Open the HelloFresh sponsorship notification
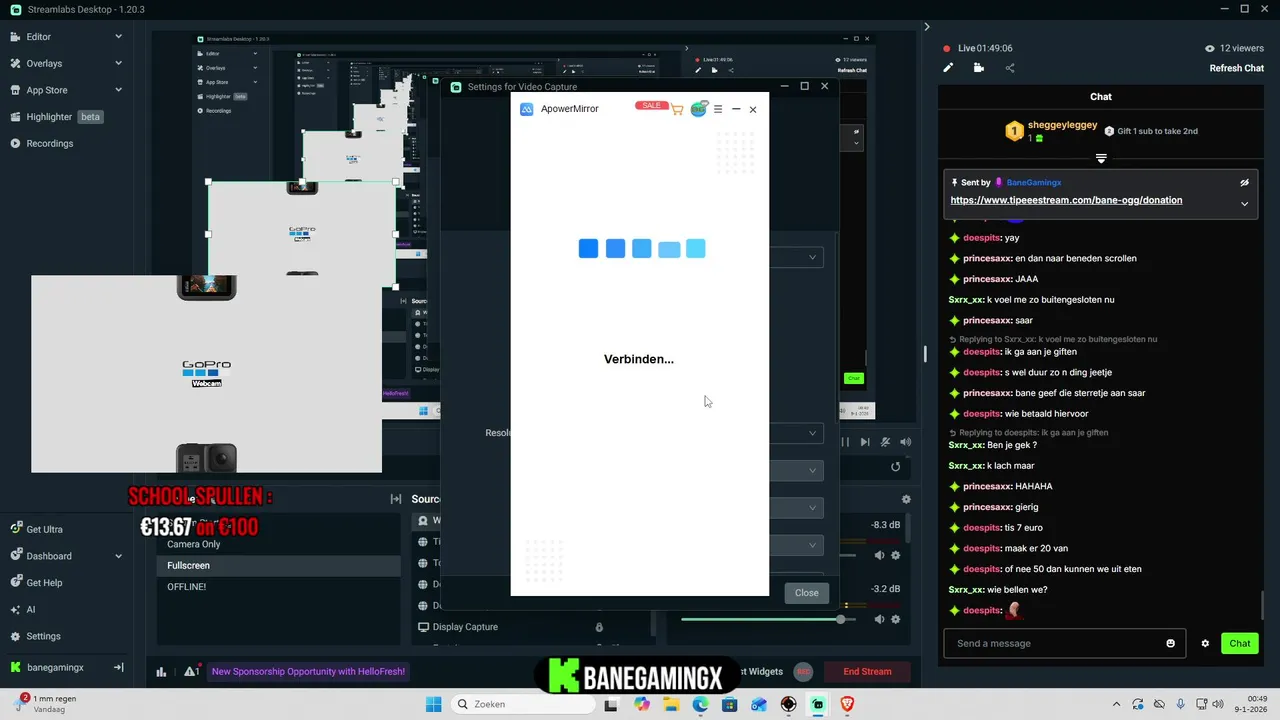 [308, 672]
